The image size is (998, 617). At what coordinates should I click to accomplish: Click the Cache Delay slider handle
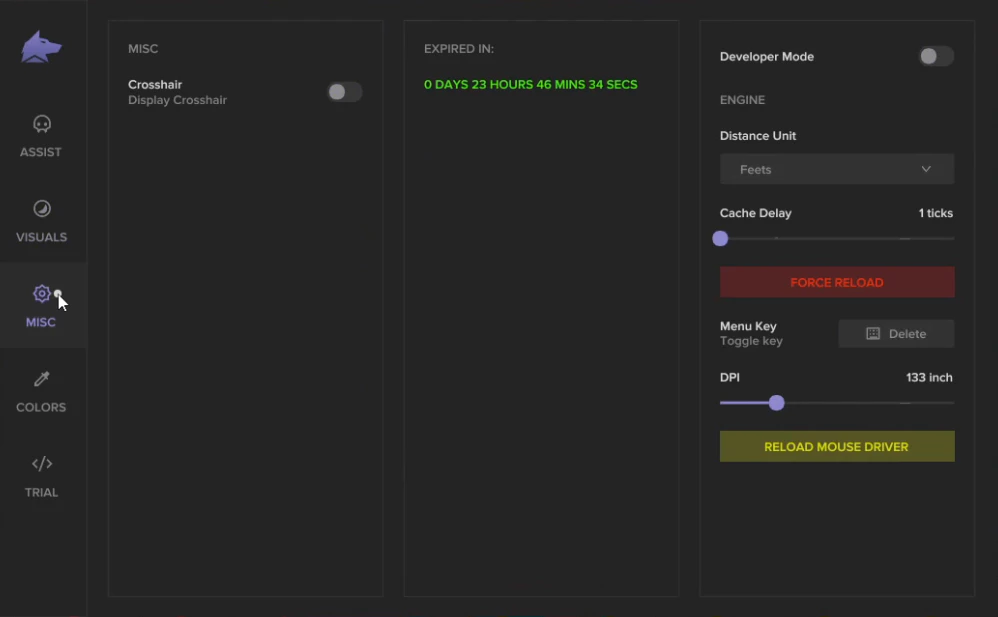click(x=720, y=238)
